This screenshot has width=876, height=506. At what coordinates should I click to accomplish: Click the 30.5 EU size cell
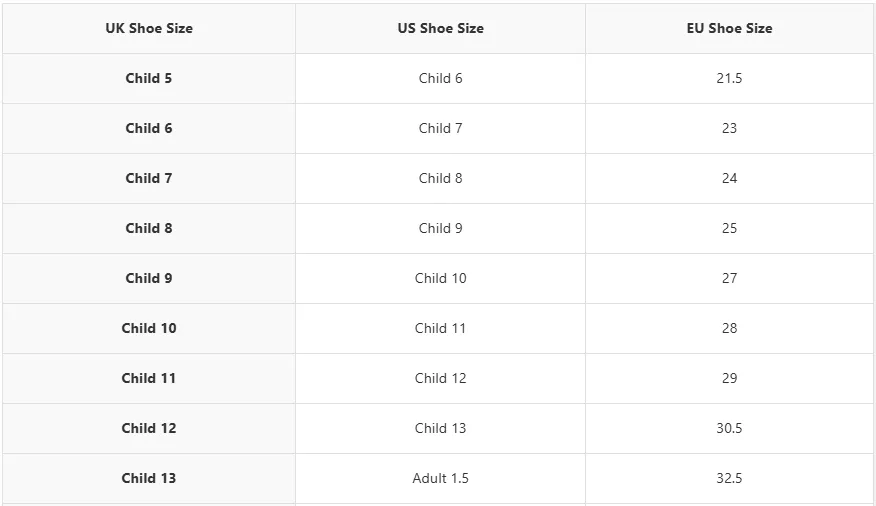[729, 428]
